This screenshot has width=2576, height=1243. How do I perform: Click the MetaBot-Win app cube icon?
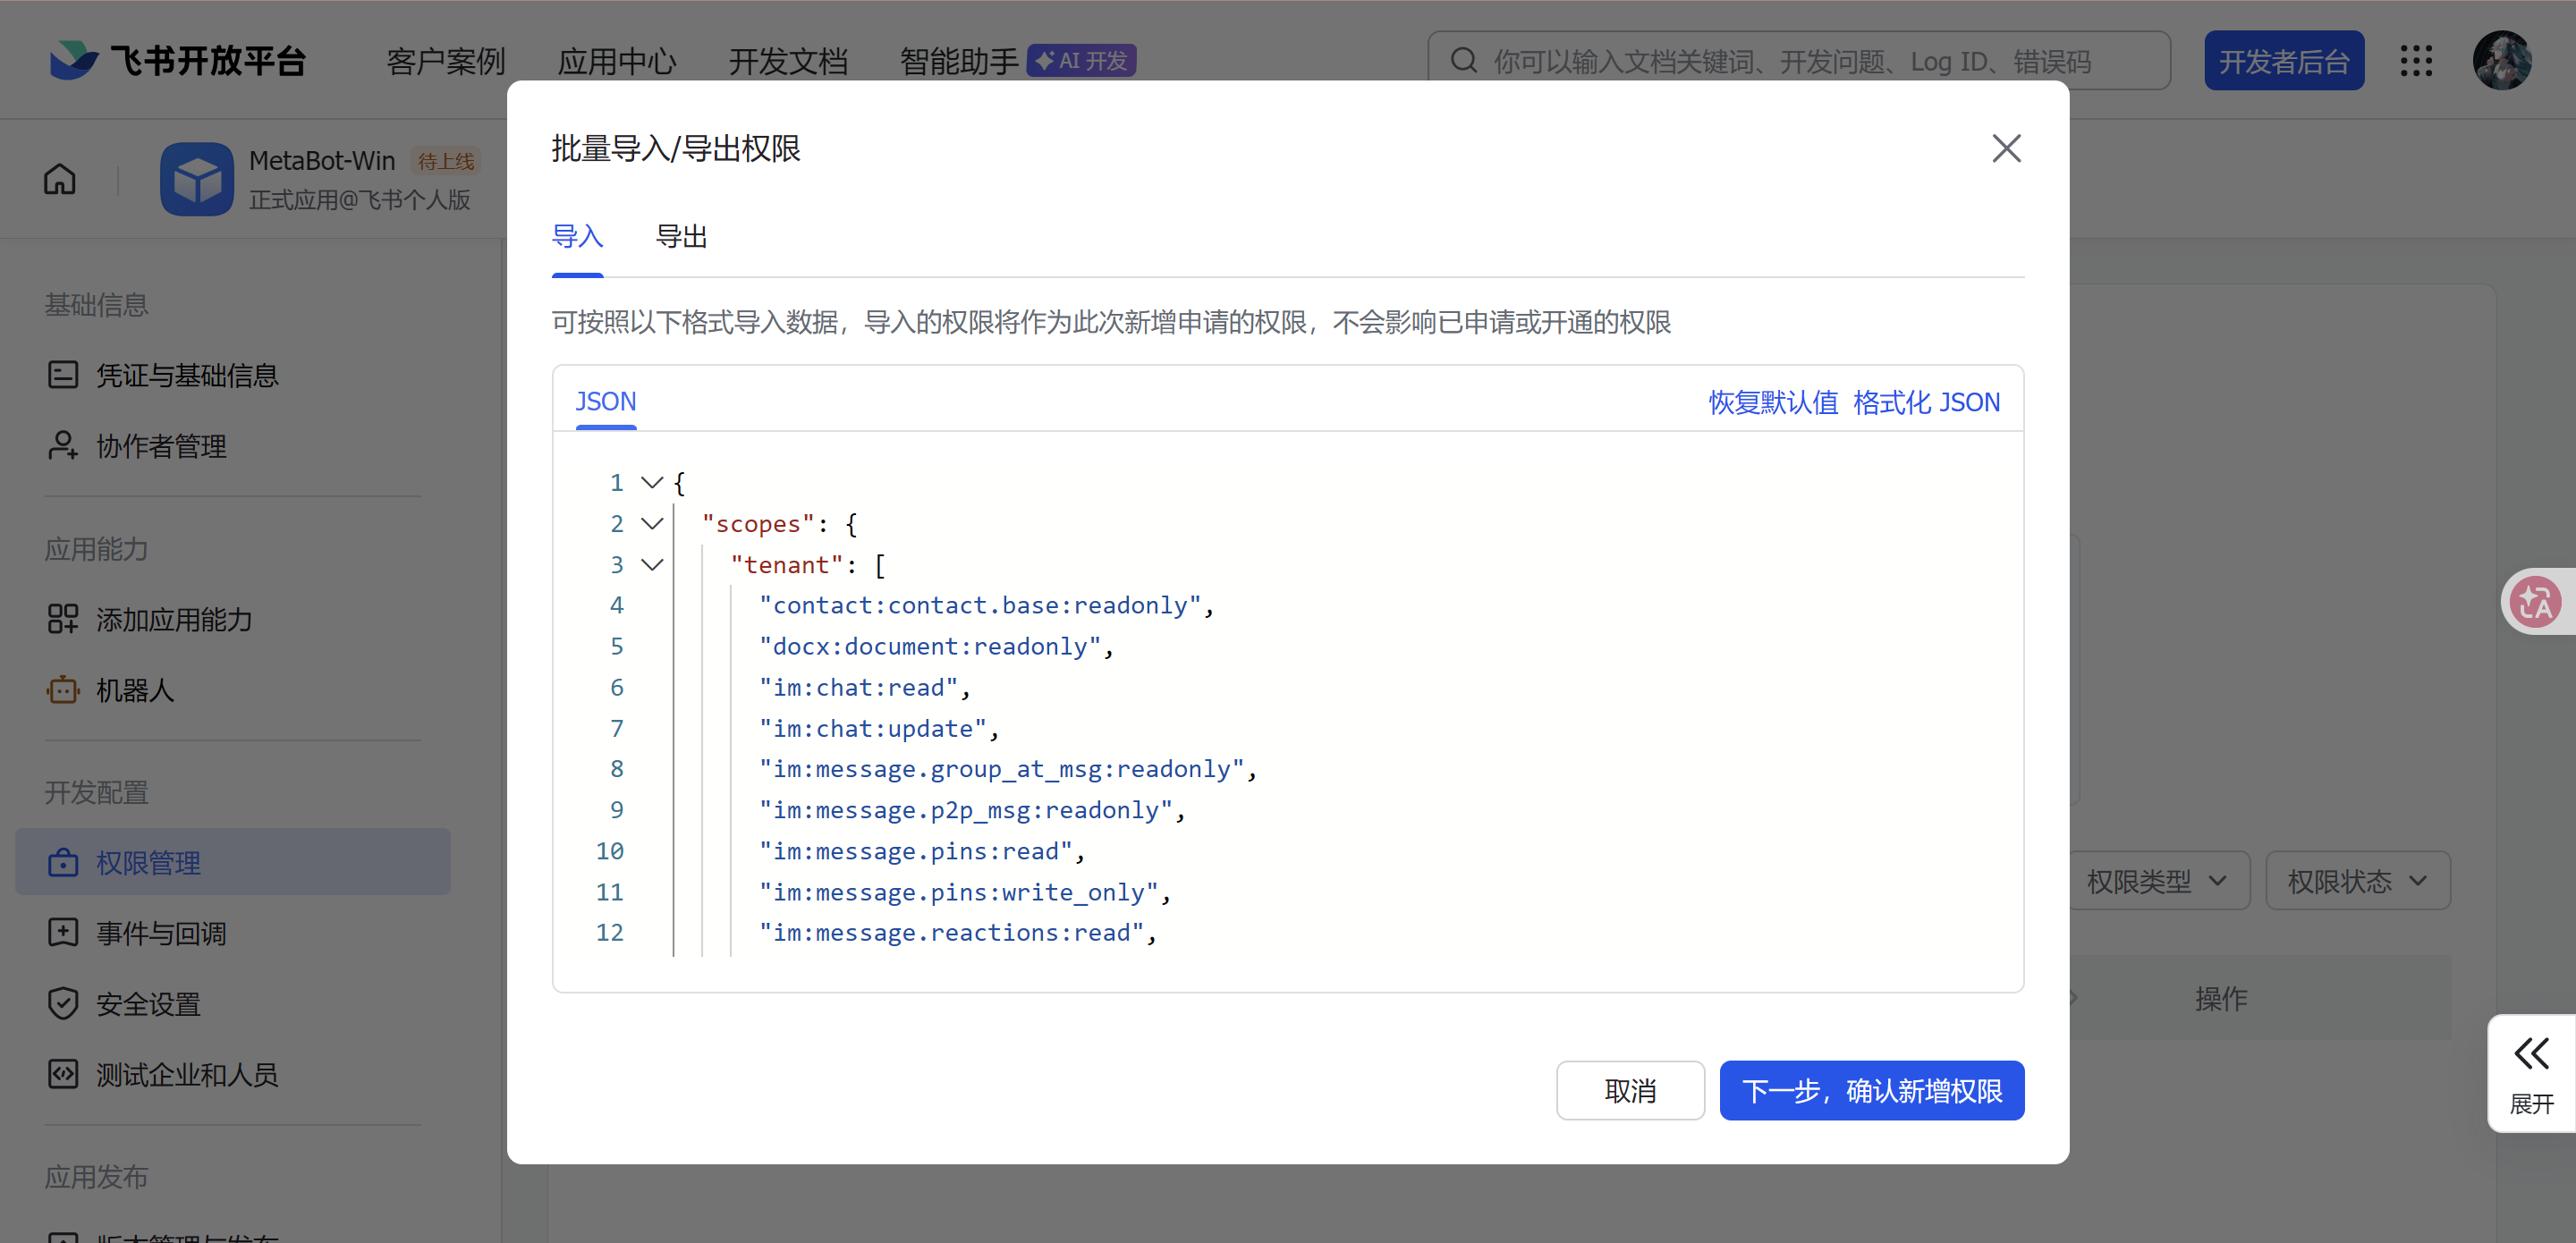pos(197,180)
